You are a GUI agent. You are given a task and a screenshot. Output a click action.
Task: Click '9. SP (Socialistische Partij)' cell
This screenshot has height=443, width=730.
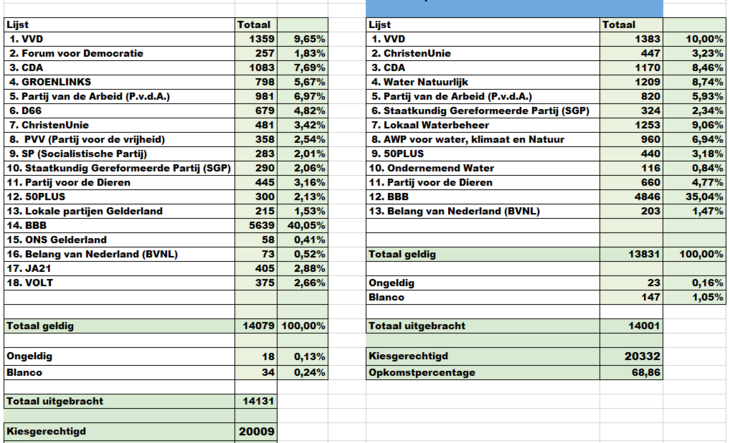tap(119, 154)
